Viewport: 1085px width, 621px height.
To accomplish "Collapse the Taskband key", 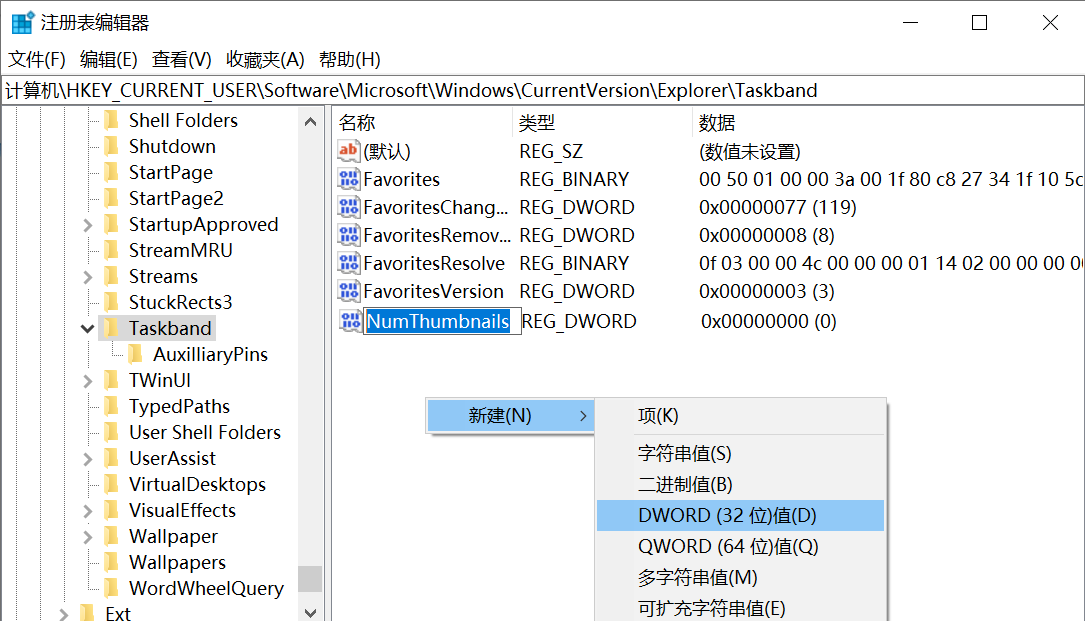I will point(87,328).
